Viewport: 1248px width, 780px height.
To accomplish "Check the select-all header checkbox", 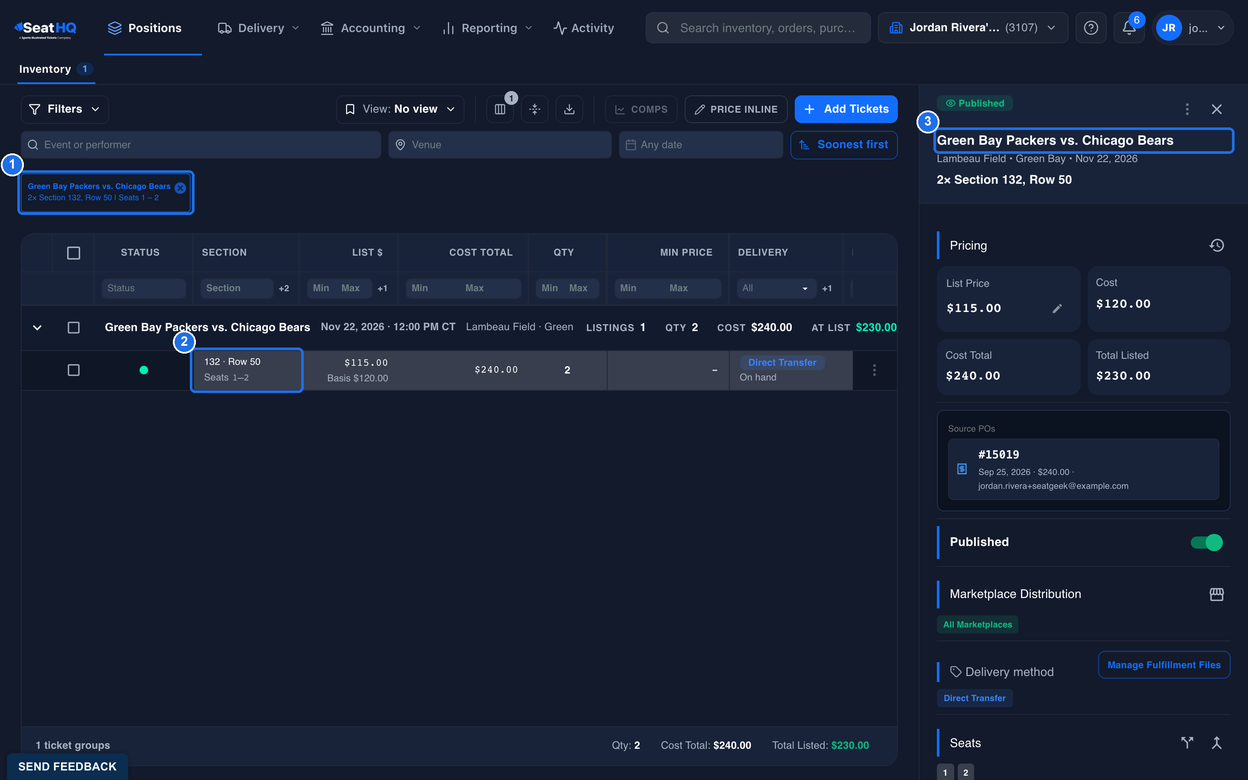I will coord(73,253).
